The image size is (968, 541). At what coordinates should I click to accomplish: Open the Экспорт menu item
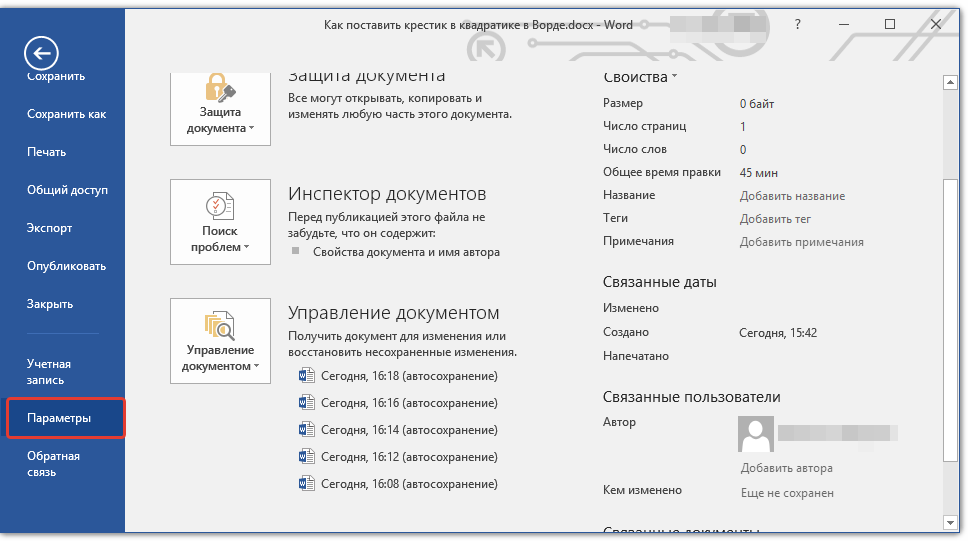pos(49,228)
